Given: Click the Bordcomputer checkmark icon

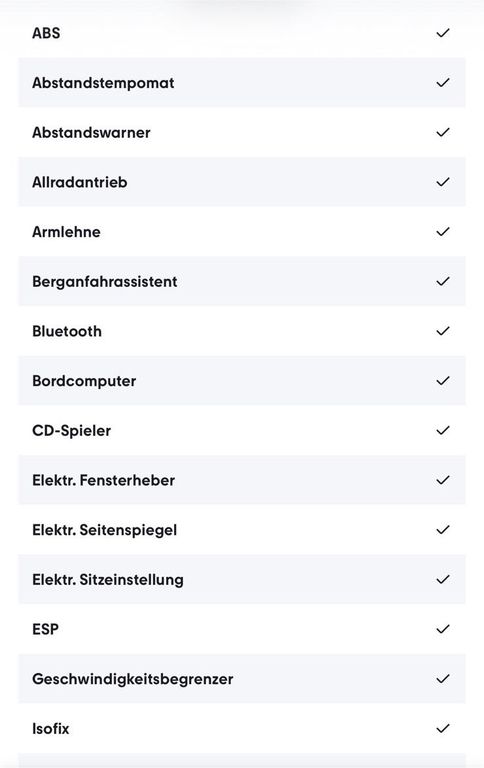Looking at the screenshot, I should click(442, 381).
